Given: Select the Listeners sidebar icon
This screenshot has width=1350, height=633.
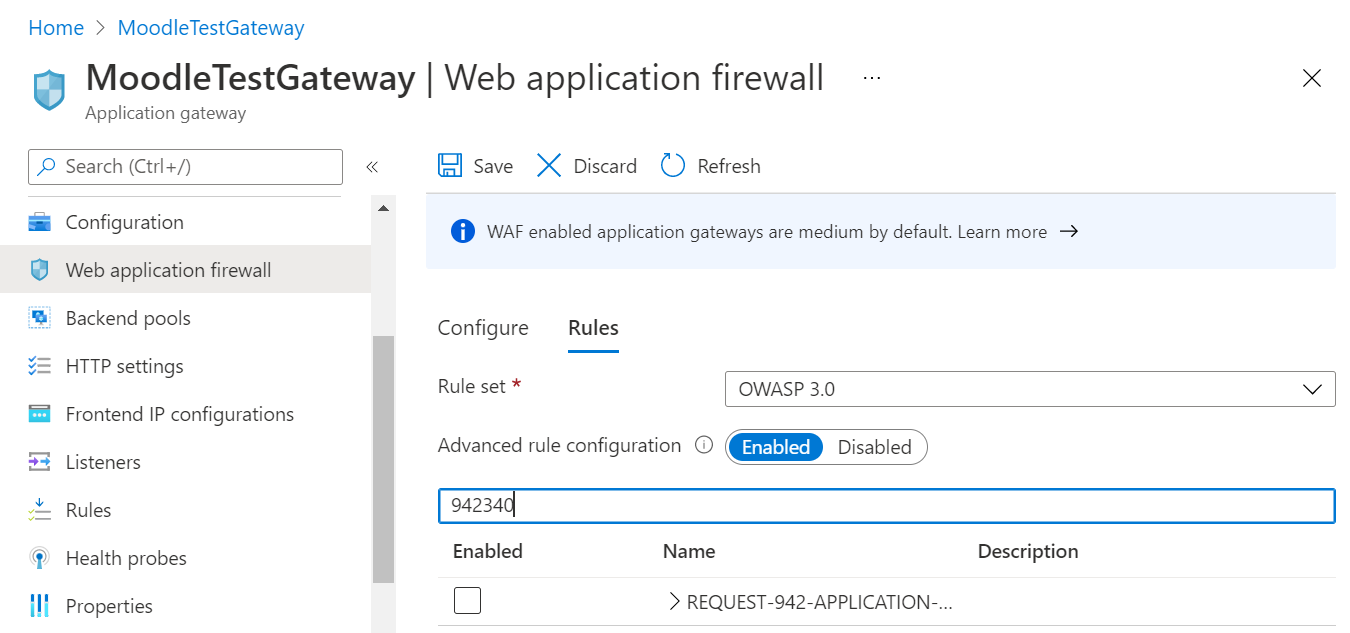Looking at the screenshot, I should (x=41, y=461).
